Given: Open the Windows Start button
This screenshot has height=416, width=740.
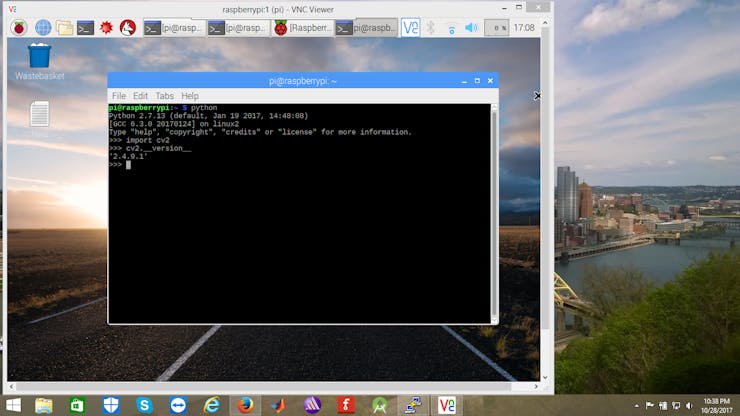Looking at the screenshot, I should point(13,405).
